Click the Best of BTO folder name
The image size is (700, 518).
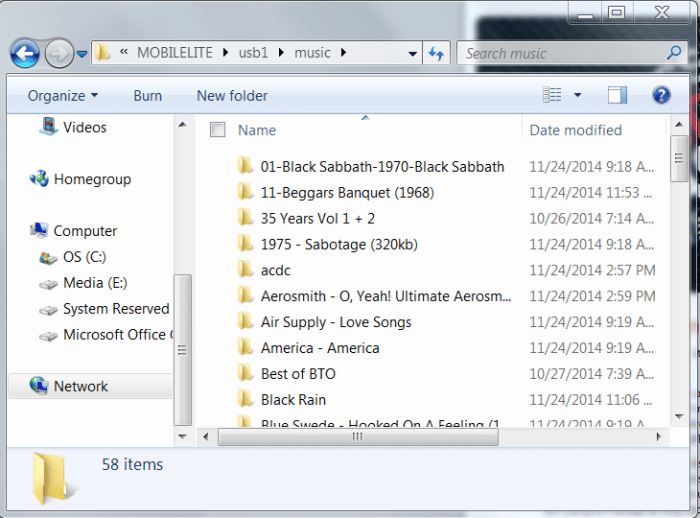(298, 374)
